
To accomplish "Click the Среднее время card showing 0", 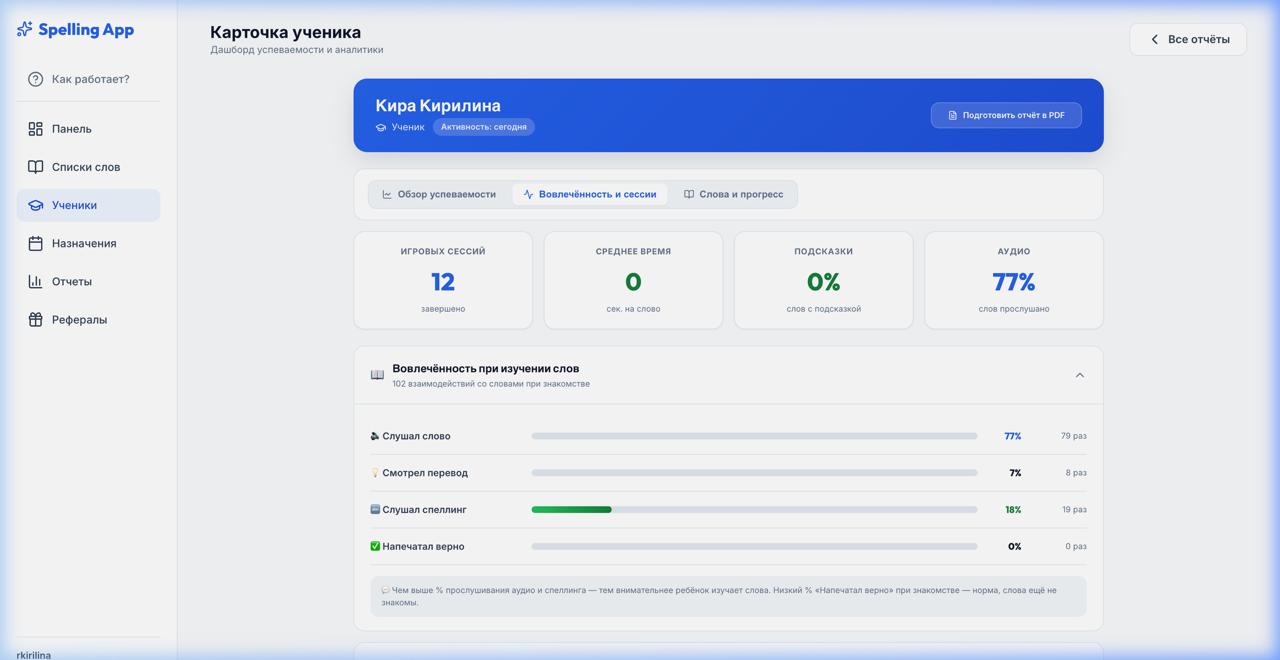I will [633, 280].
